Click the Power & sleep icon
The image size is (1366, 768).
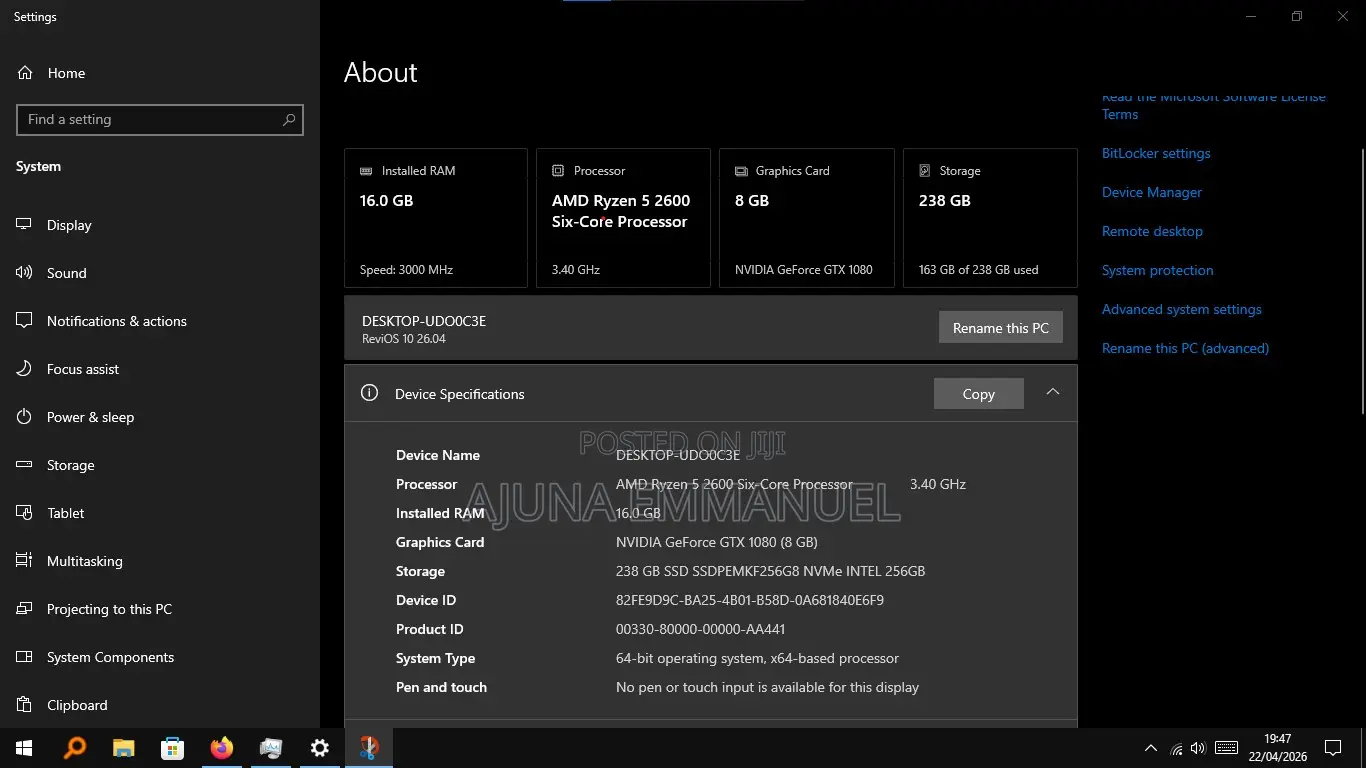(25, 417)
